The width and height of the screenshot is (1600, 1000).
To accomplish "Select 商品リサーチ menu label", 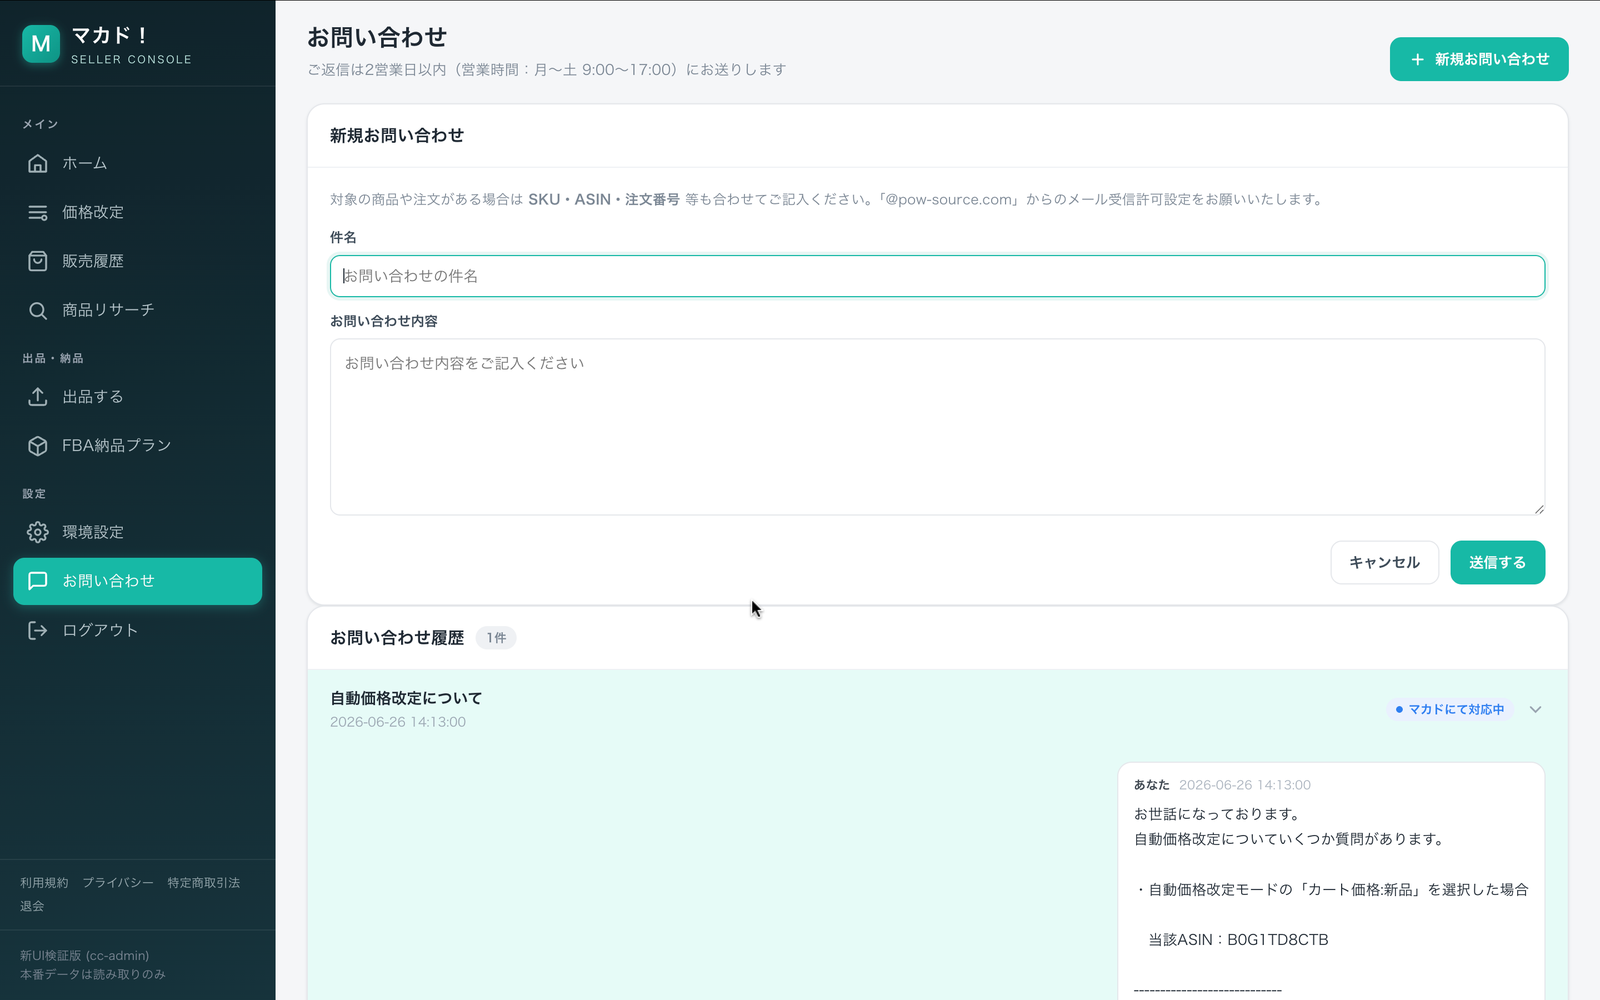I will (x=108, y=310).
